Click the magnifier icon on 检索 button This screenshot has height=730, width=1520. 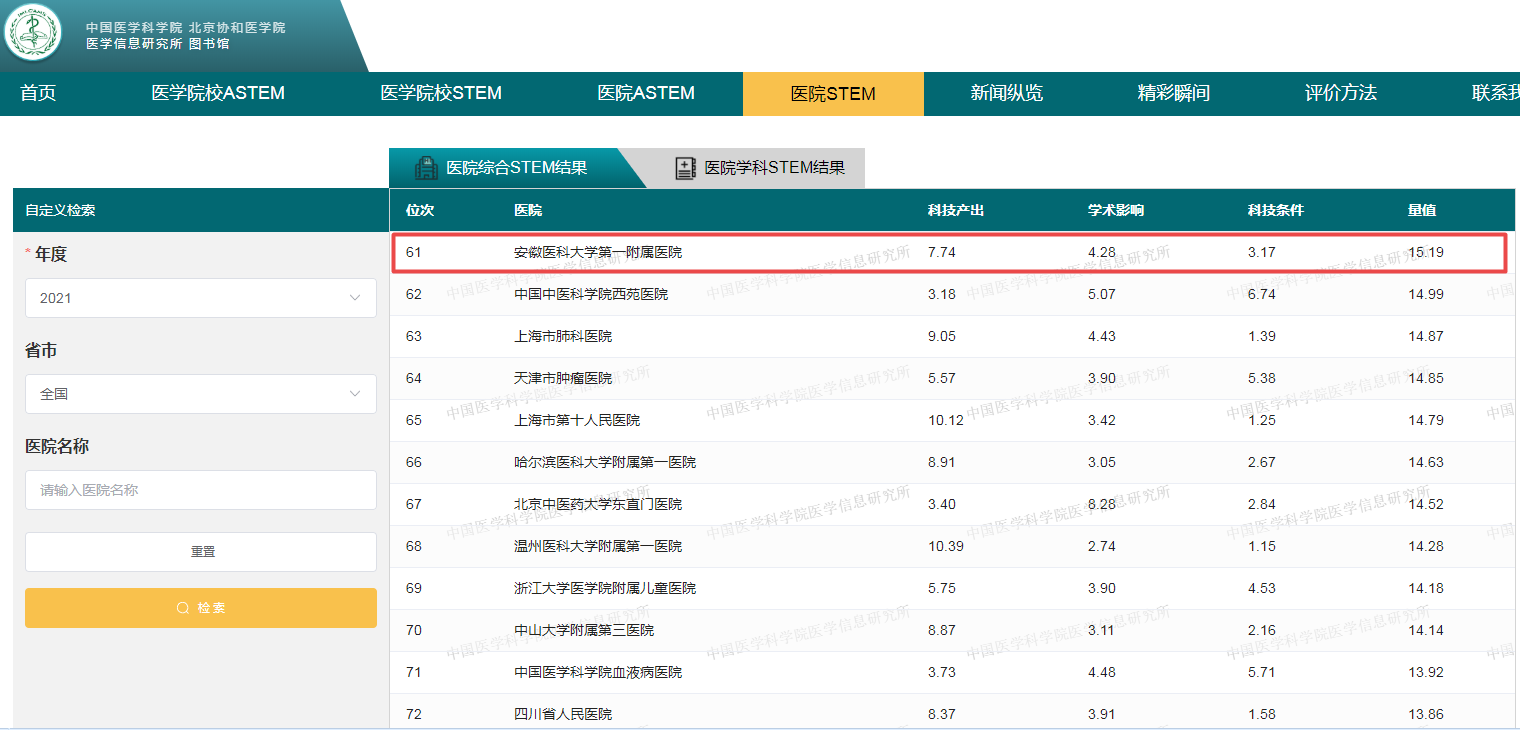182,608
